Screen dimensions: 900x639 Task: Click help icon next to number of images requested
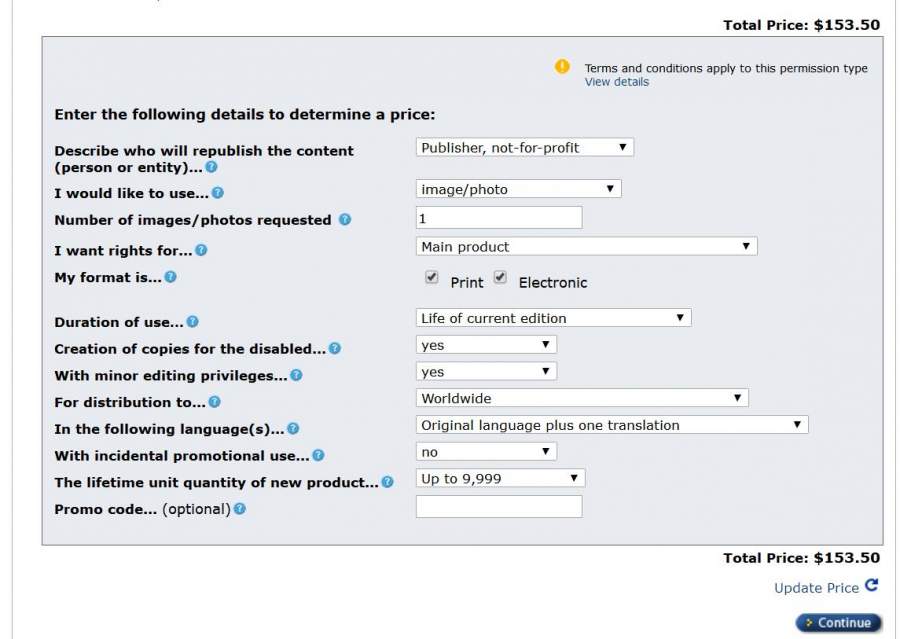[345, 220]
